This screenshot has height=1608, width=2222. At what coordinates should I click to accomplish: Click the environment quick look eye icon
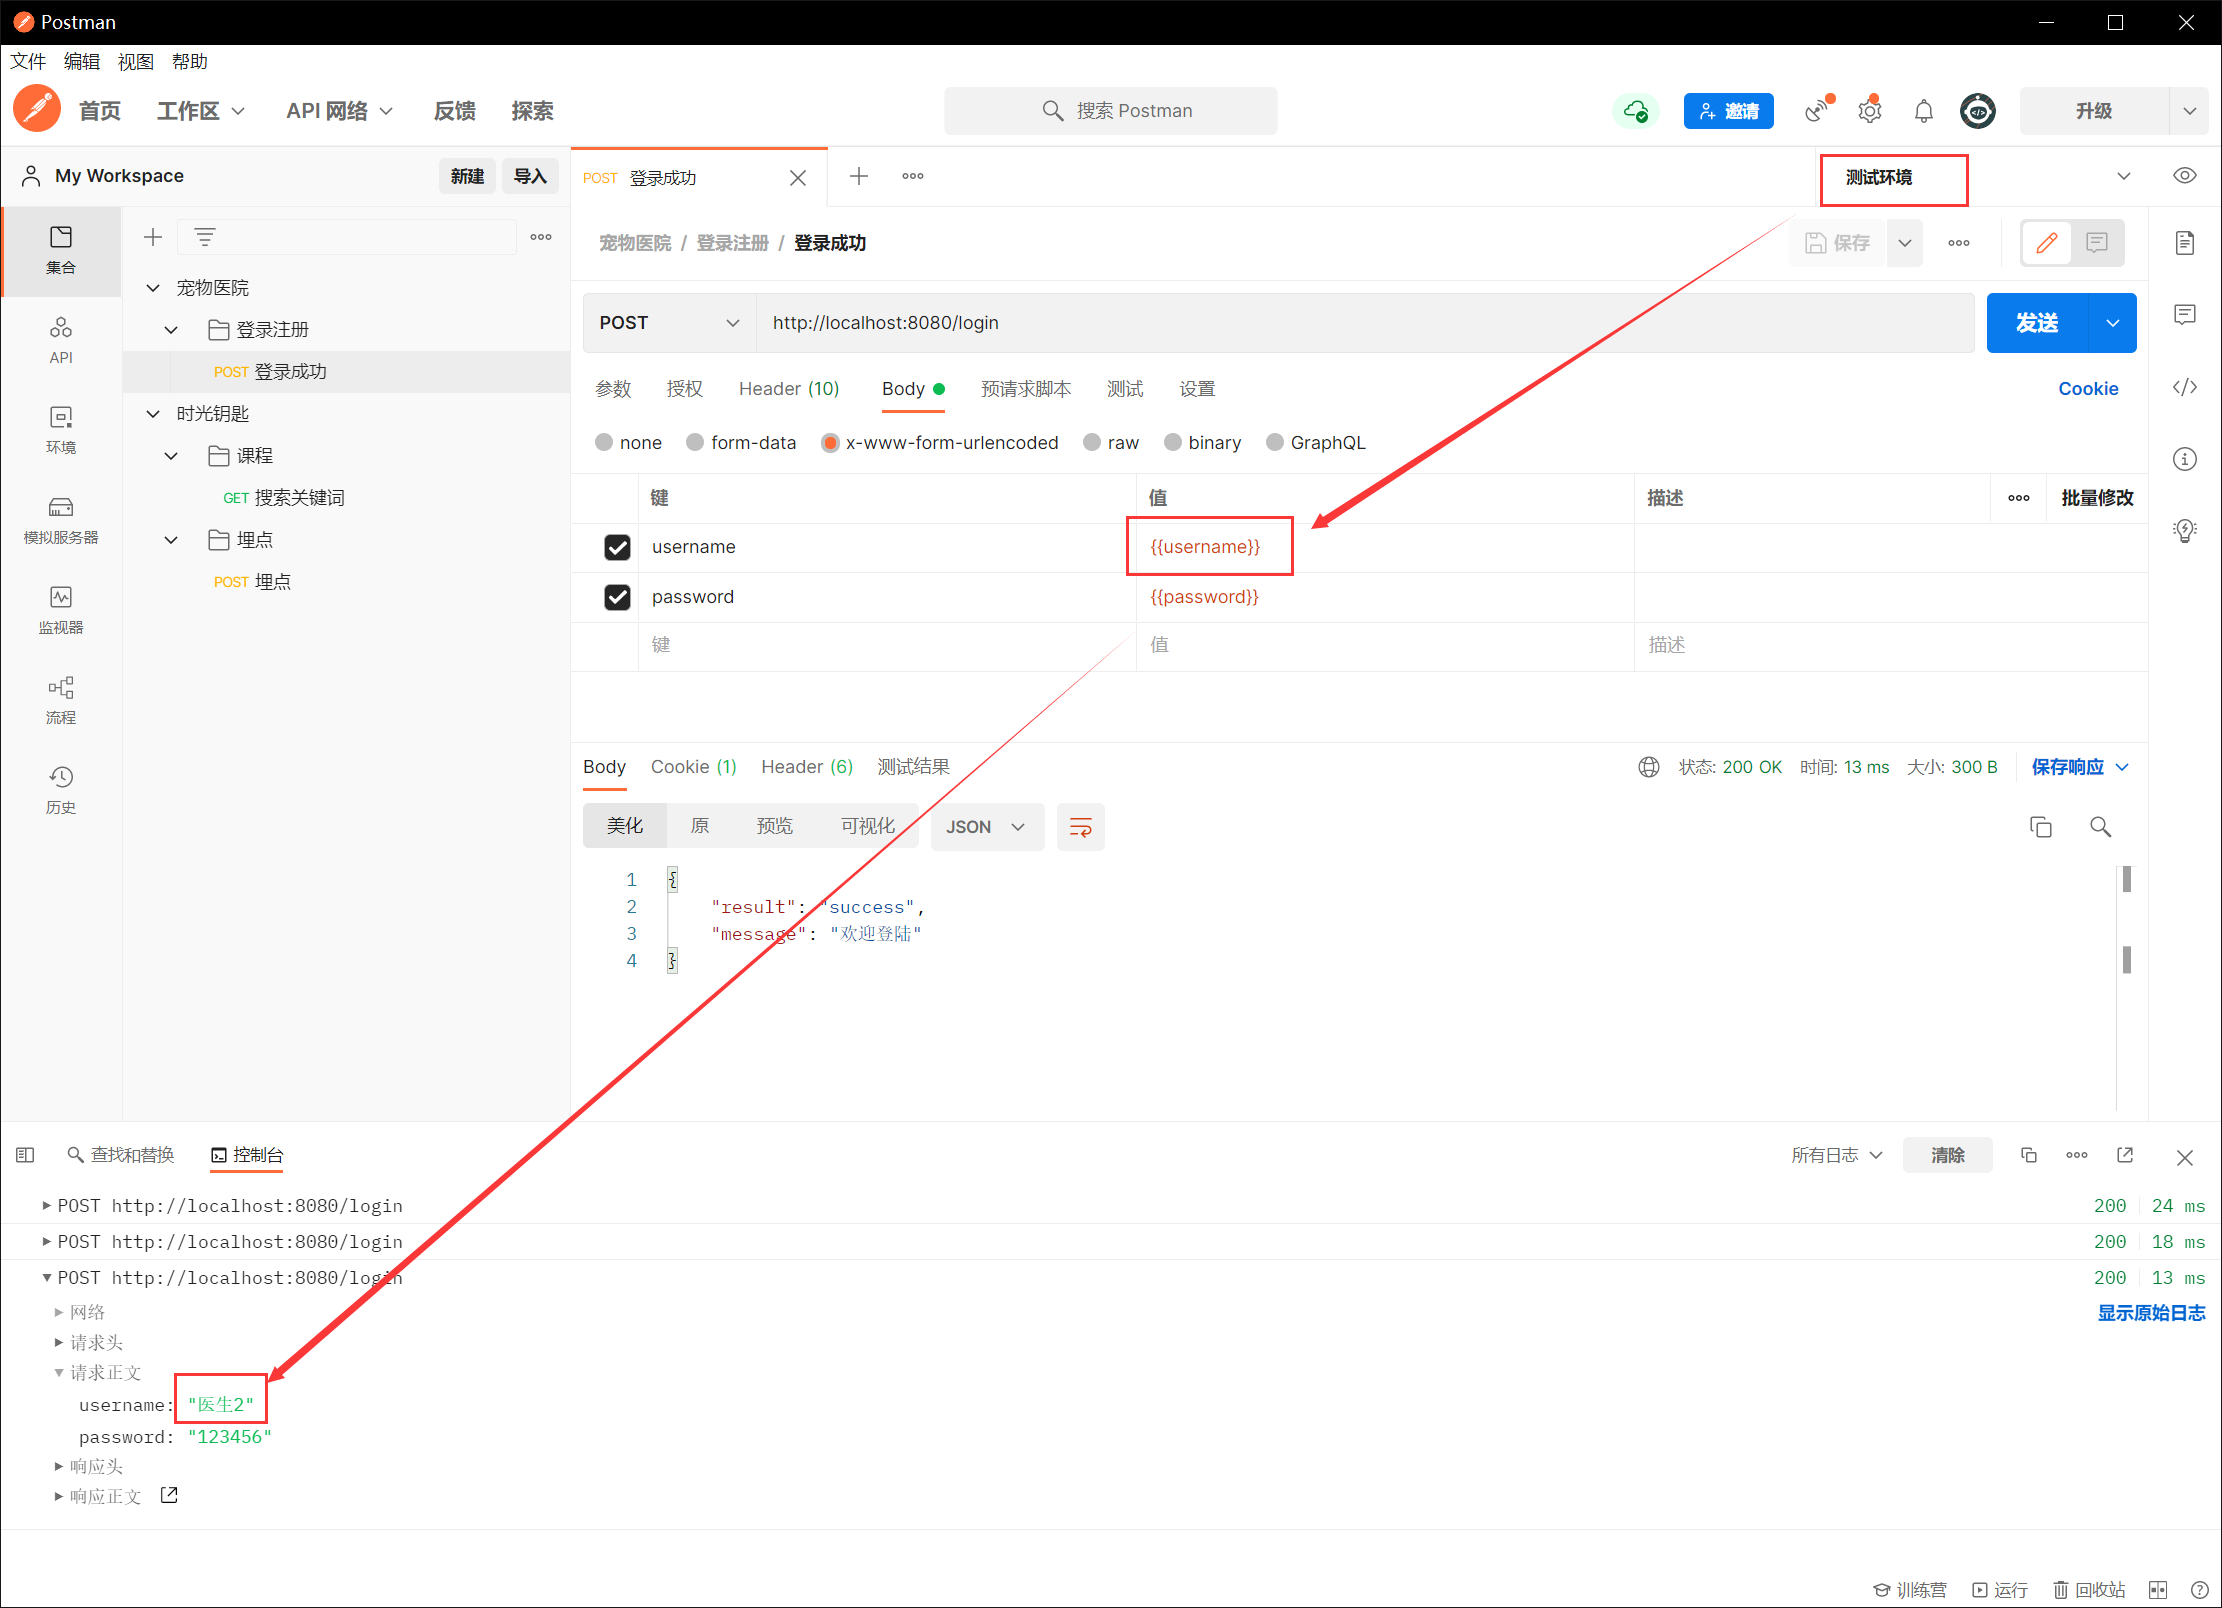pyautogui.click(x=2184, y=176)
